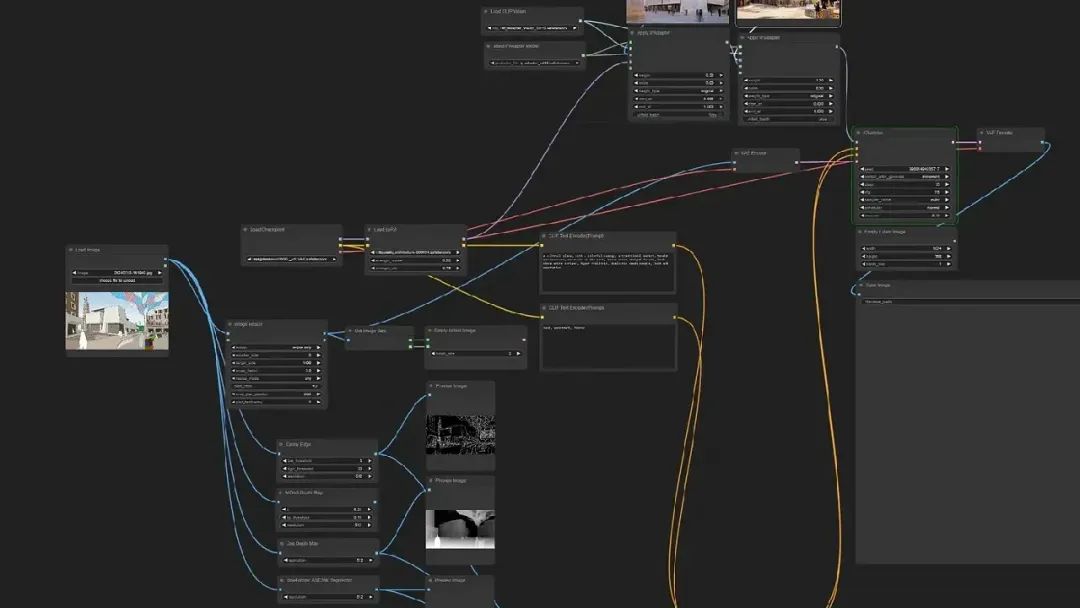Collapse the Load IPAdapter Model node dot
This screenshot has width=1080, height=608.
point(488,47)
